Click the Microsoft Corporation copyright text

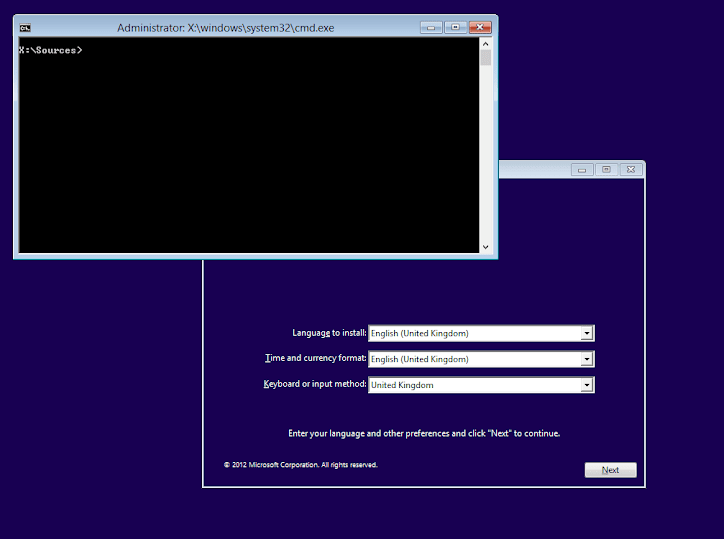coord(301,465)
